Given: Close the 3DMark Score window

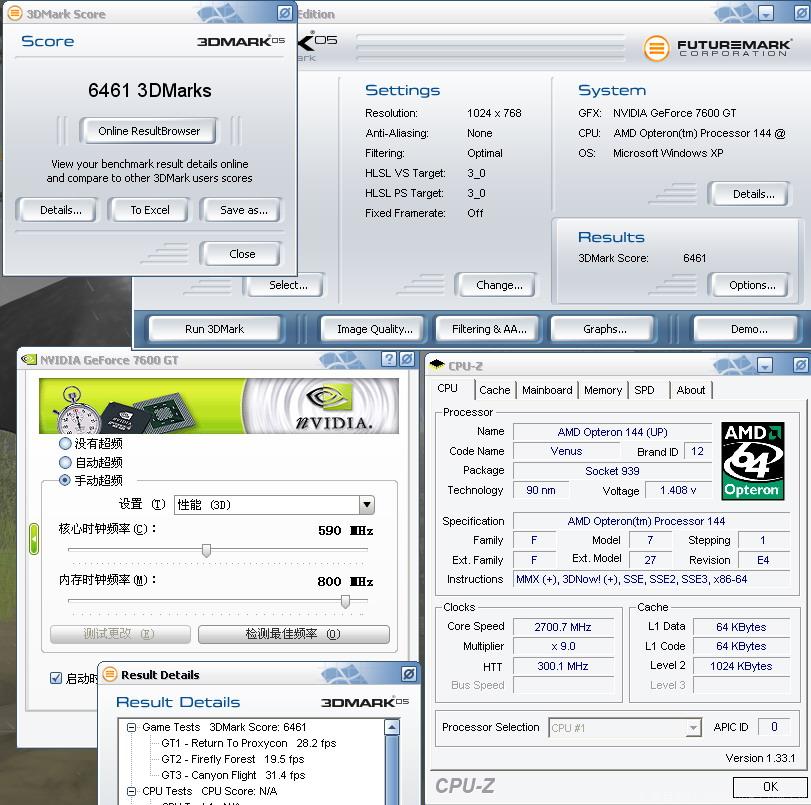Looking at the screenshot, I should pyautogui.click(x=284, y=13).
